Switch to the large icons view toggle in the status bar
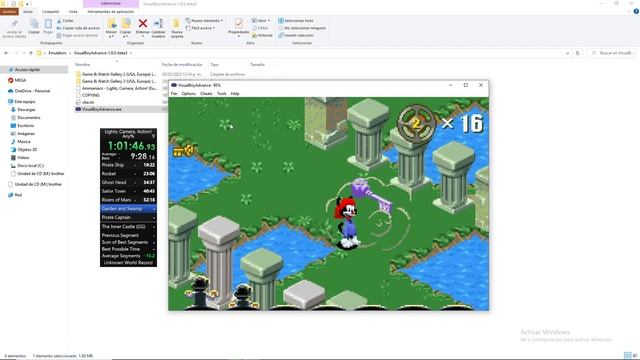 635,356
